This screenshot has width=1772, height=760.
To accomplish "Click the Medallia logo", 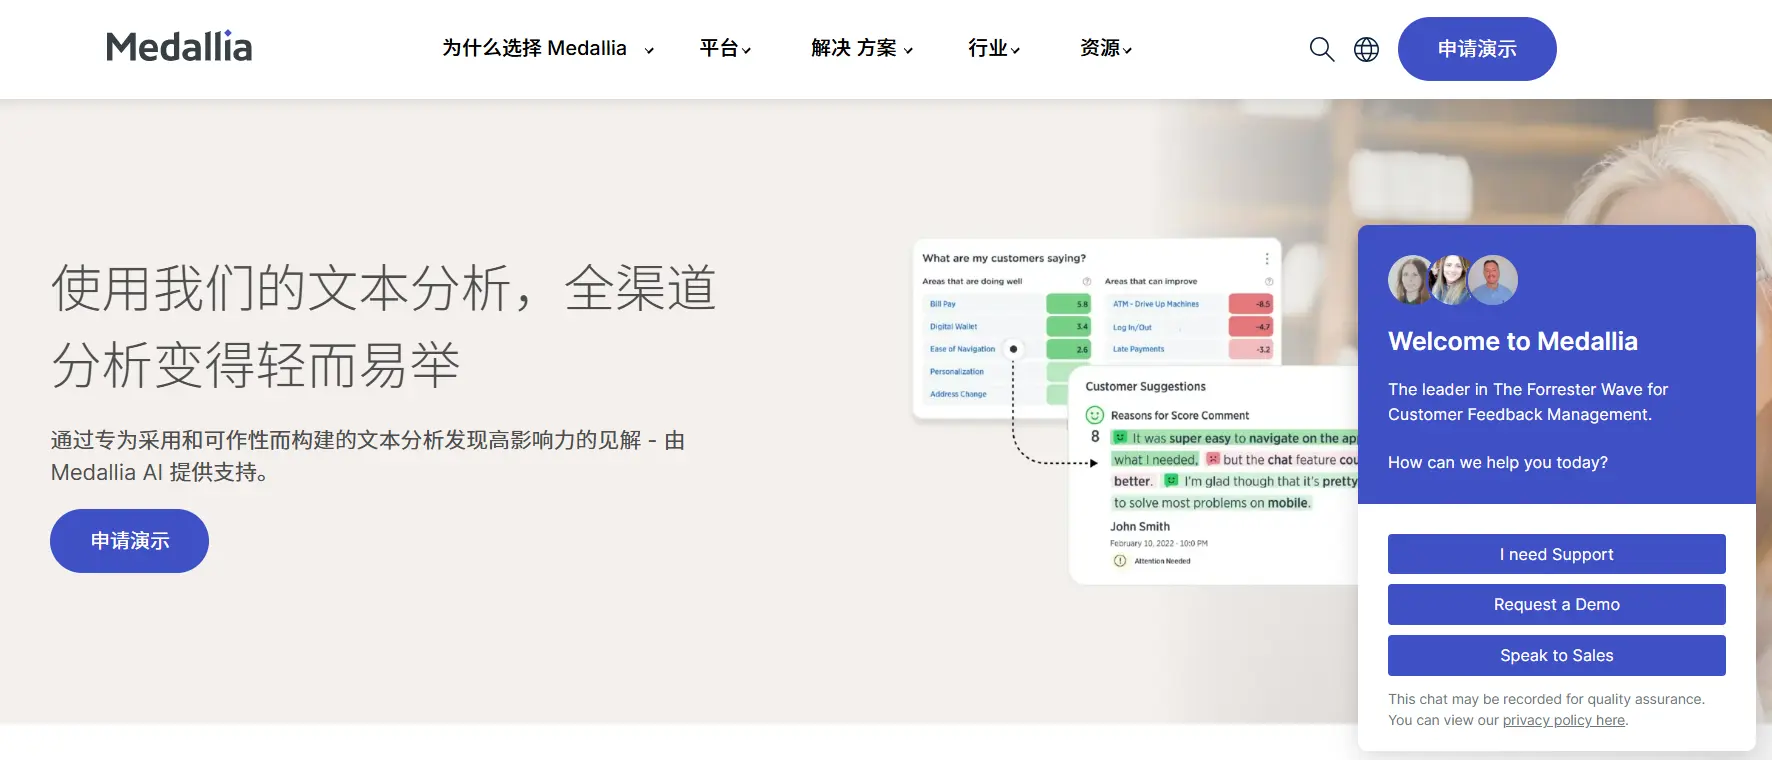I will pyautogui.click(x=179, y=47).
